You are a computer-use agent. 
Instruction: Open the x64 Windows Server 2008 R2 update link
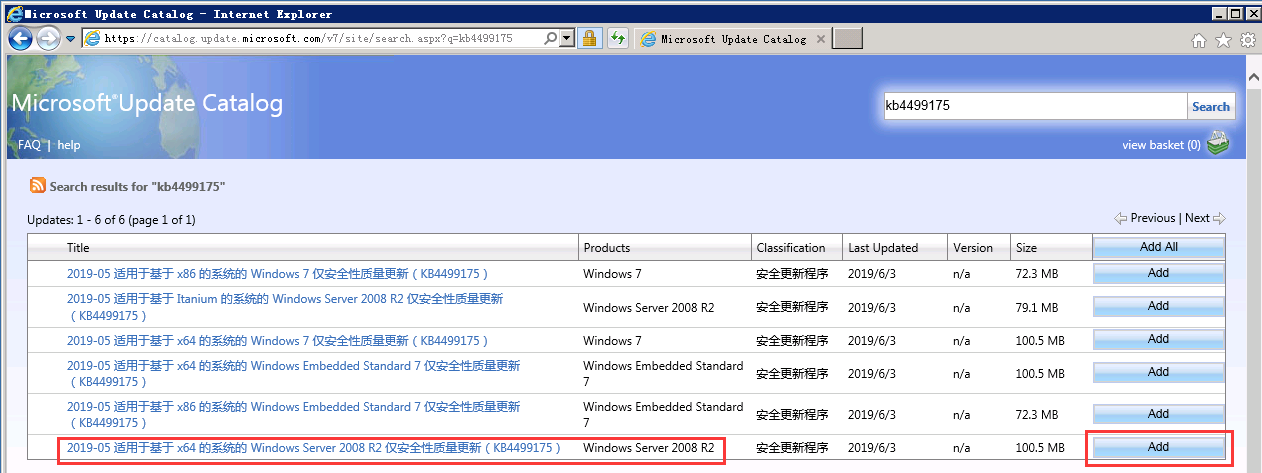coord(313,448)
